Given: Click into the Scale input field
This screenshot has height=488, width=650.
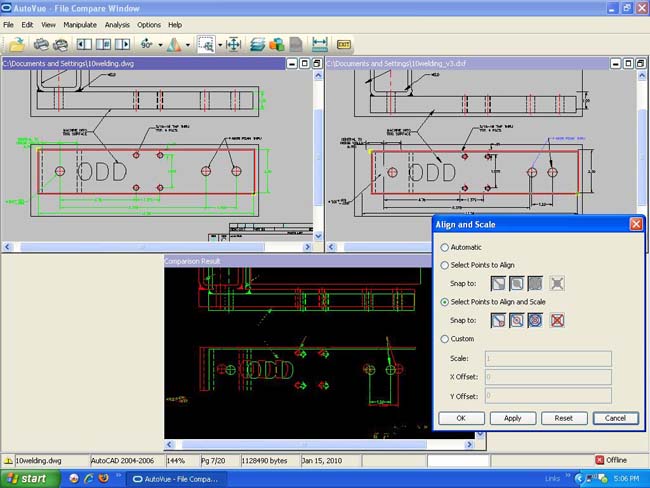Looking at the screenshot, I should coord(548,358).
